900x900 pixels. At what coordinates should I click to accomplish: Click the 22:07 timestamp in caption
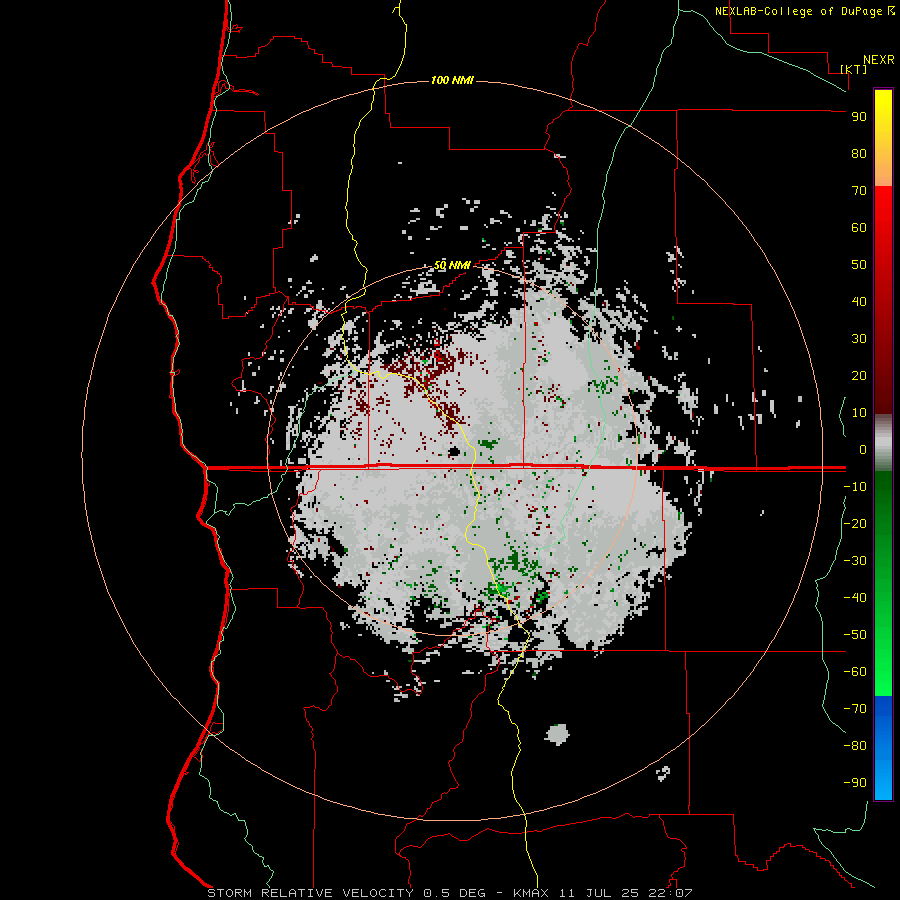coord(670,893)
